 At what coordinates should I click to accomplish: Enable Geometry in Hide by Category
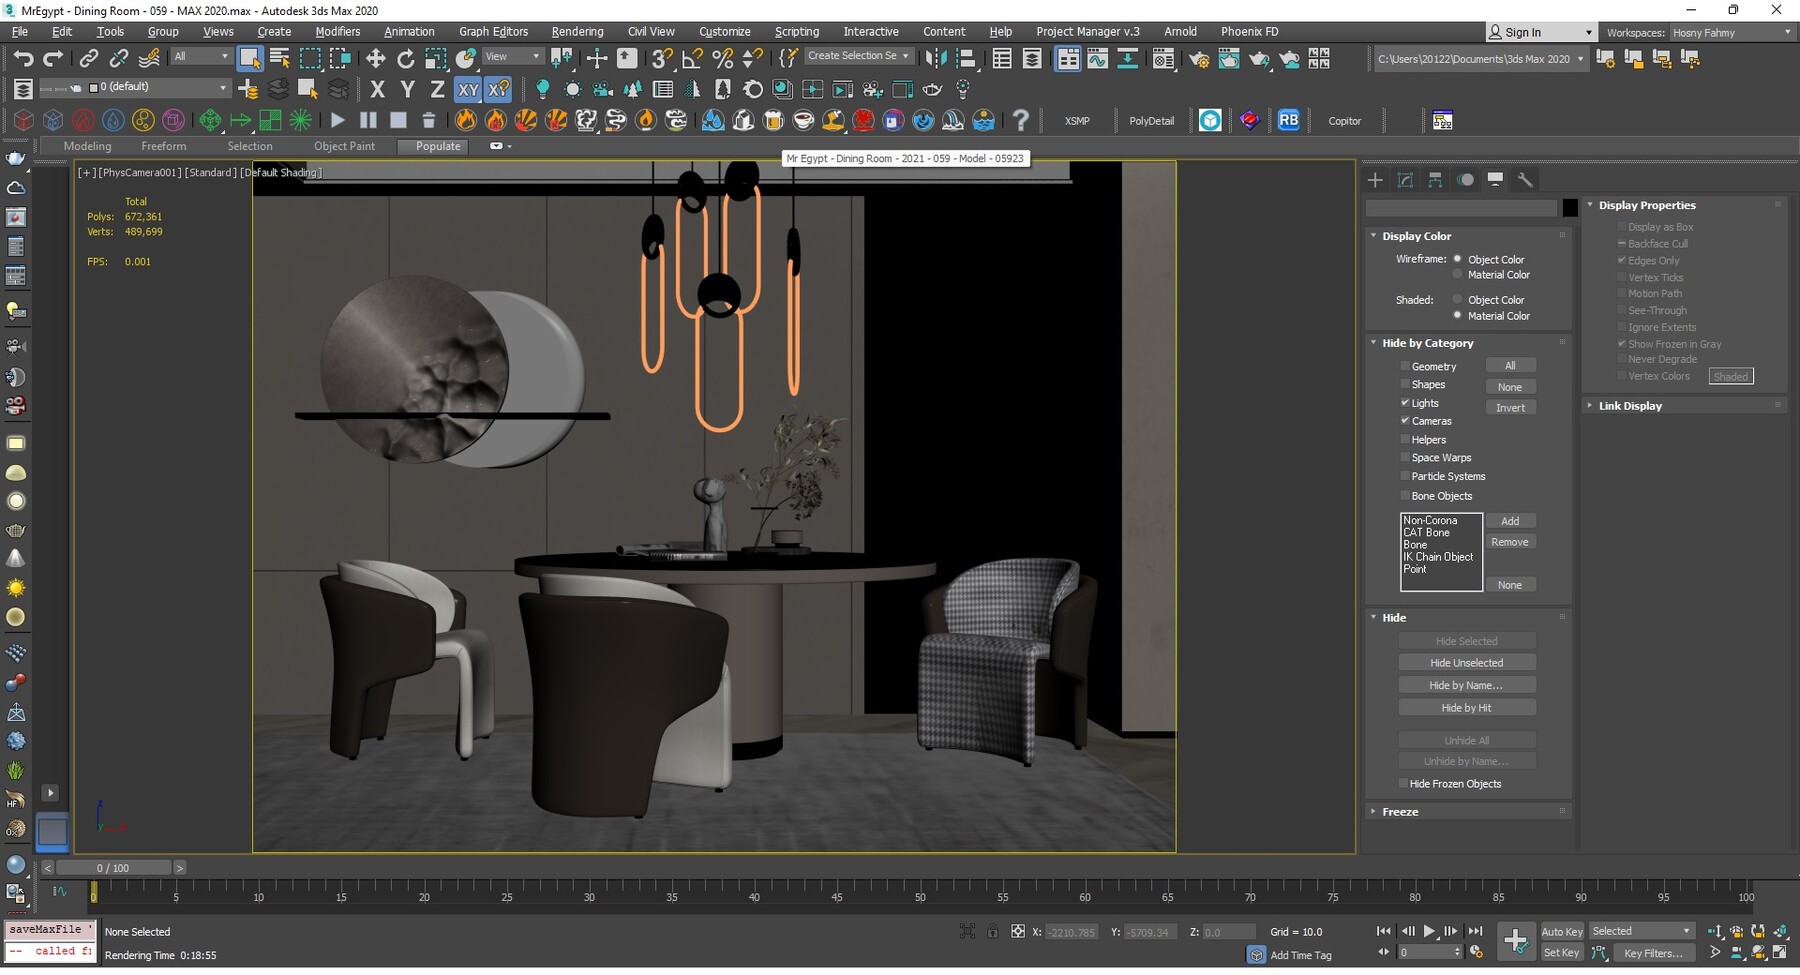tap(1405, 366)
